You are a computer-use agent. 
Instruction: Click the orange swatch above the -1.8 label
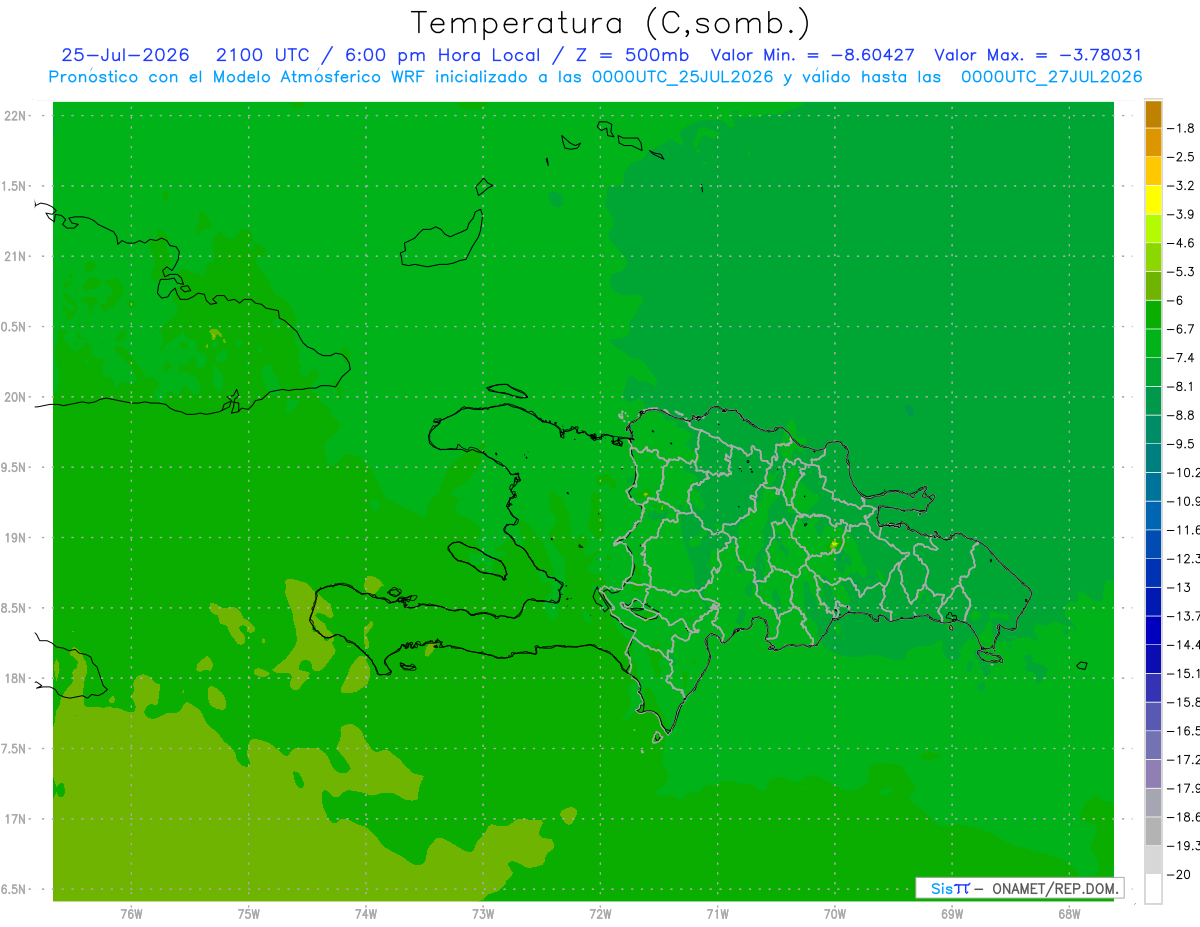click(1153, 114)
